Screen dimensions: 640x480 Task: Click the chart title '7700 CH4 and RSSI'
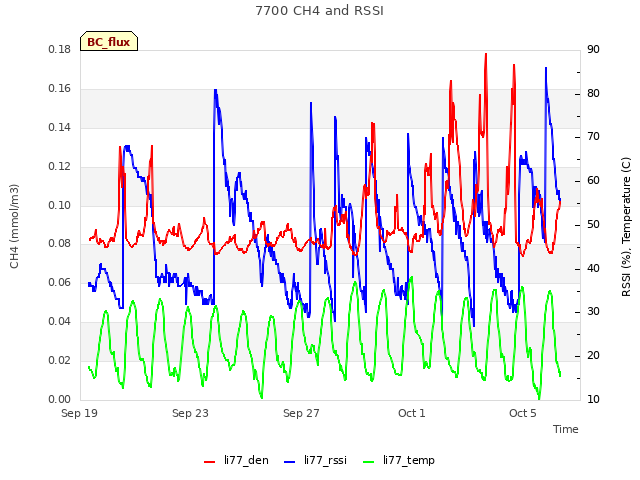pos(320,11)
